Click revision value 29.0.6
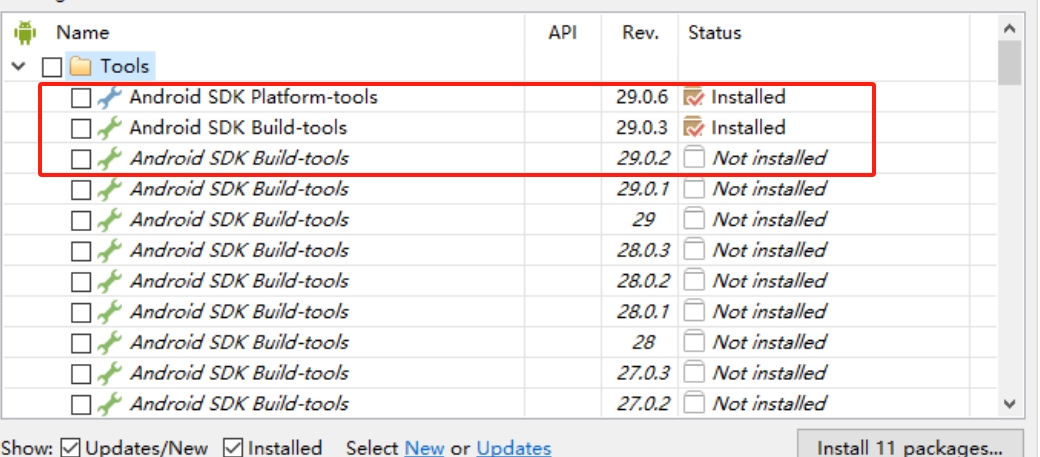The width and height of the screenshot is (1040, 457). pyautogui.click(x=643, y=98)
